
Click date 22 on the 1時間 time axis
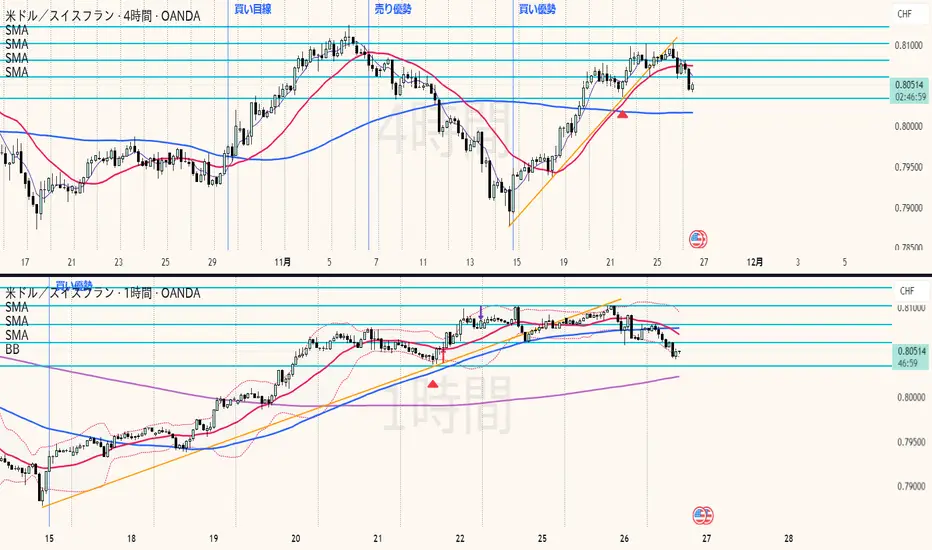coord(460,539)
